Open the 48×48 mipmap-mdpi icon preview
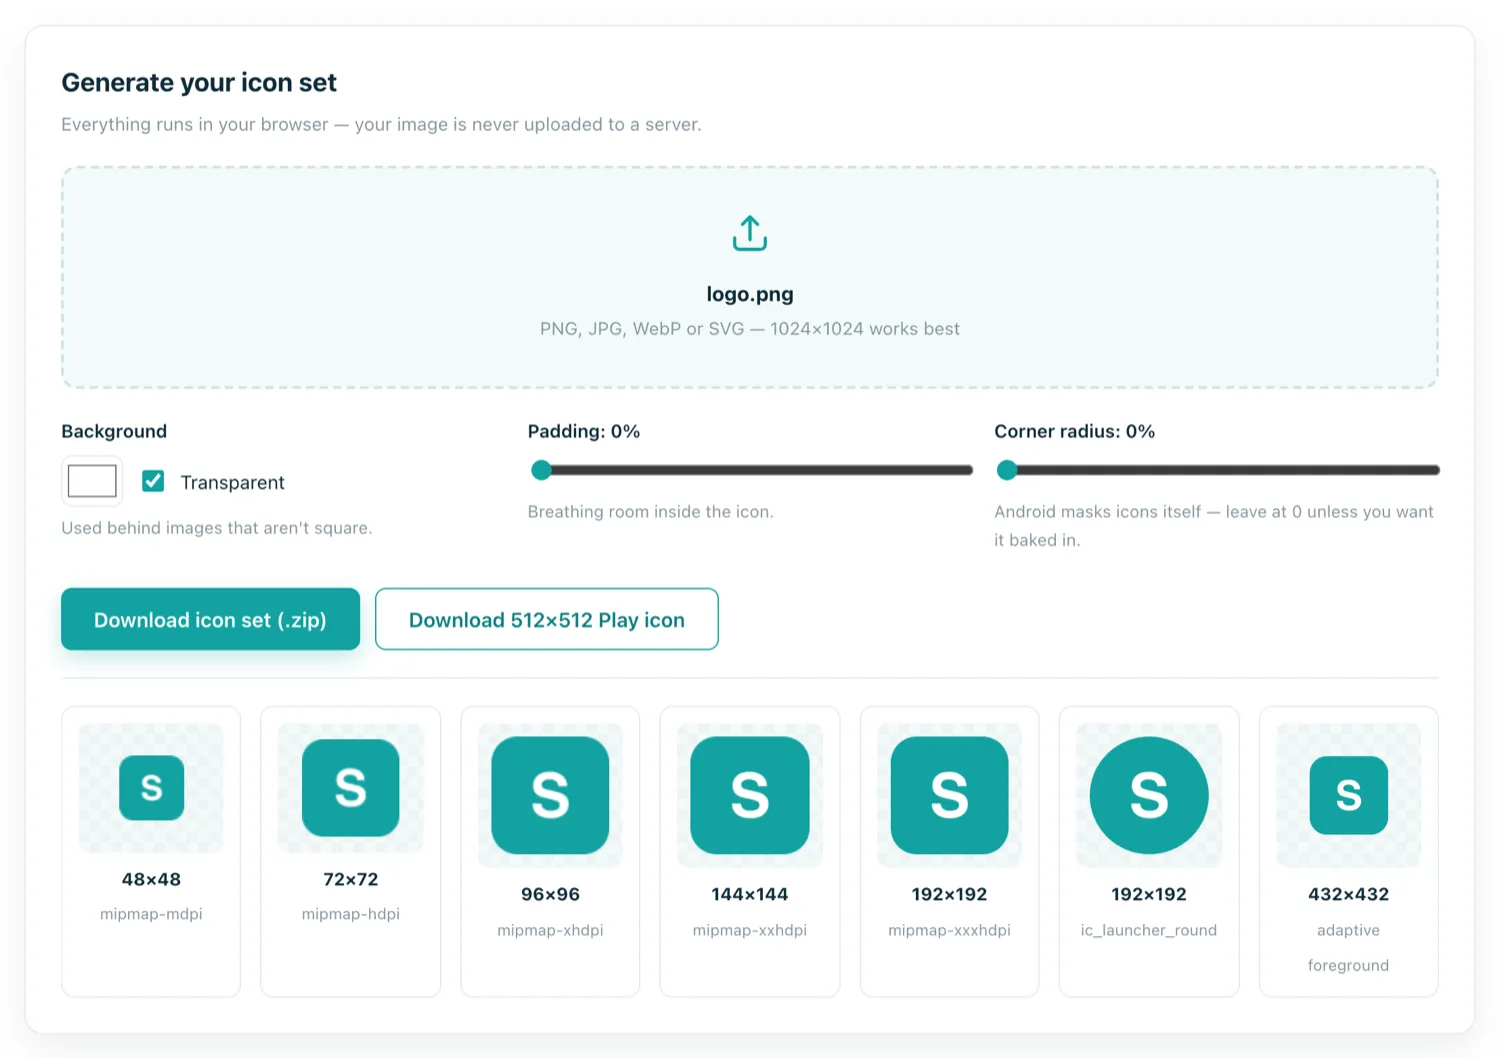 [151, 788]
